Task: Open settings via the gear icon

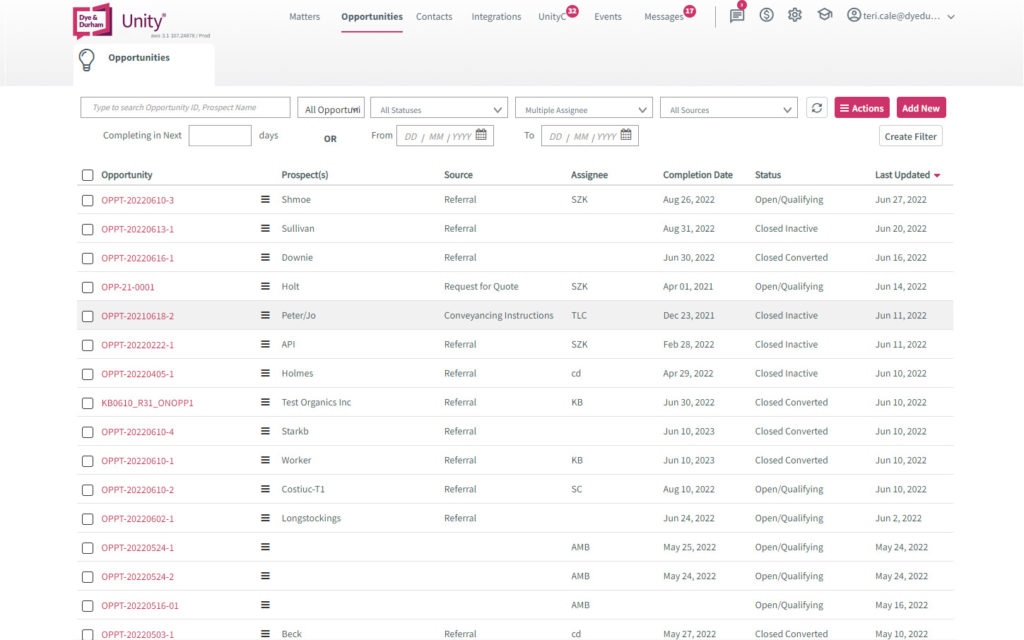Action: pyautogui.click(x=795, y=17)
